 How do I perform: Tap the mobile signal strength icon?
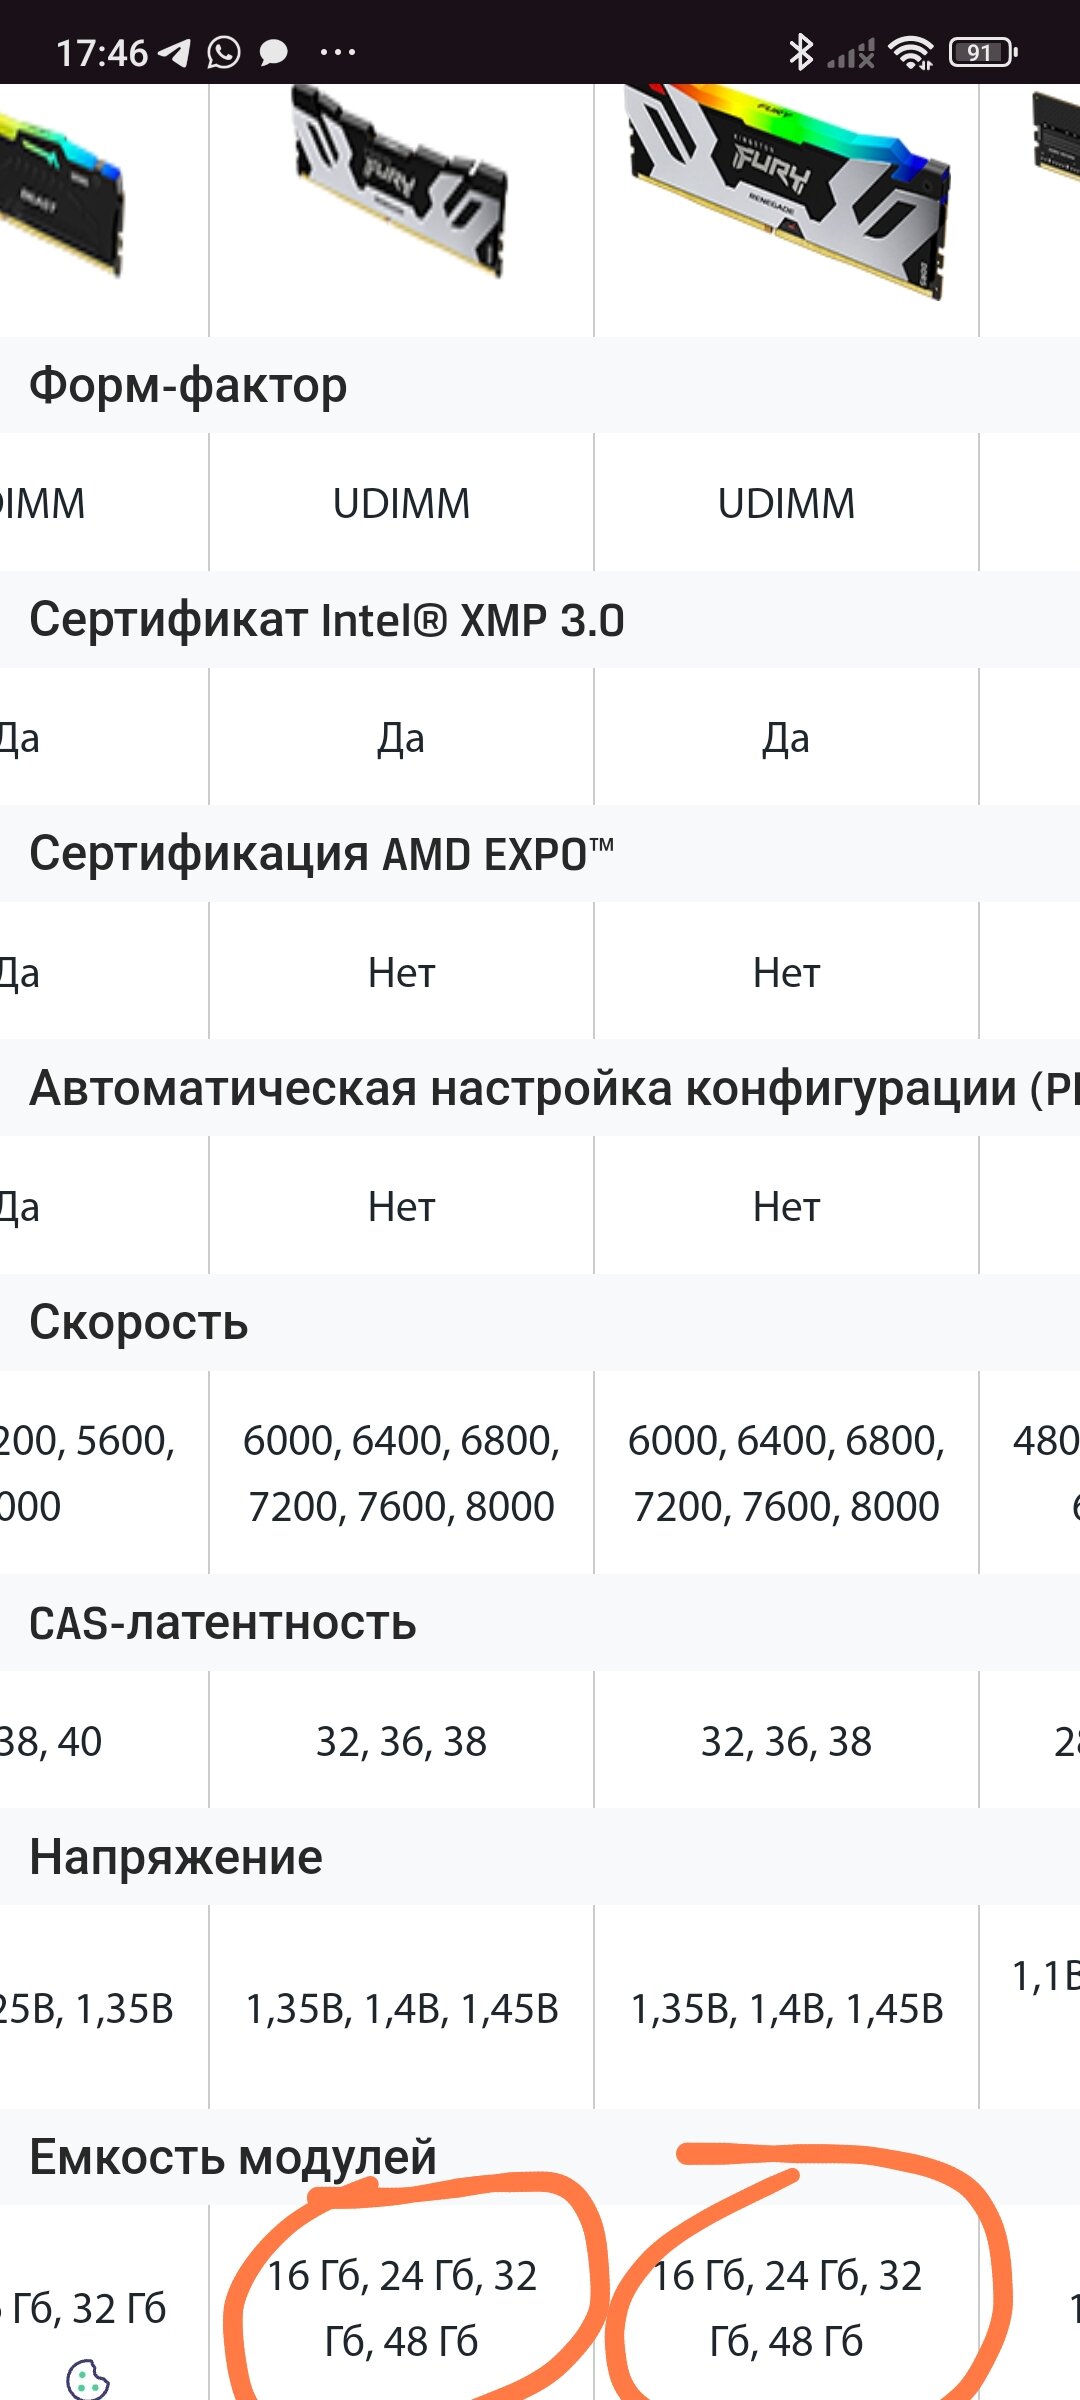(x=851, y=54)
